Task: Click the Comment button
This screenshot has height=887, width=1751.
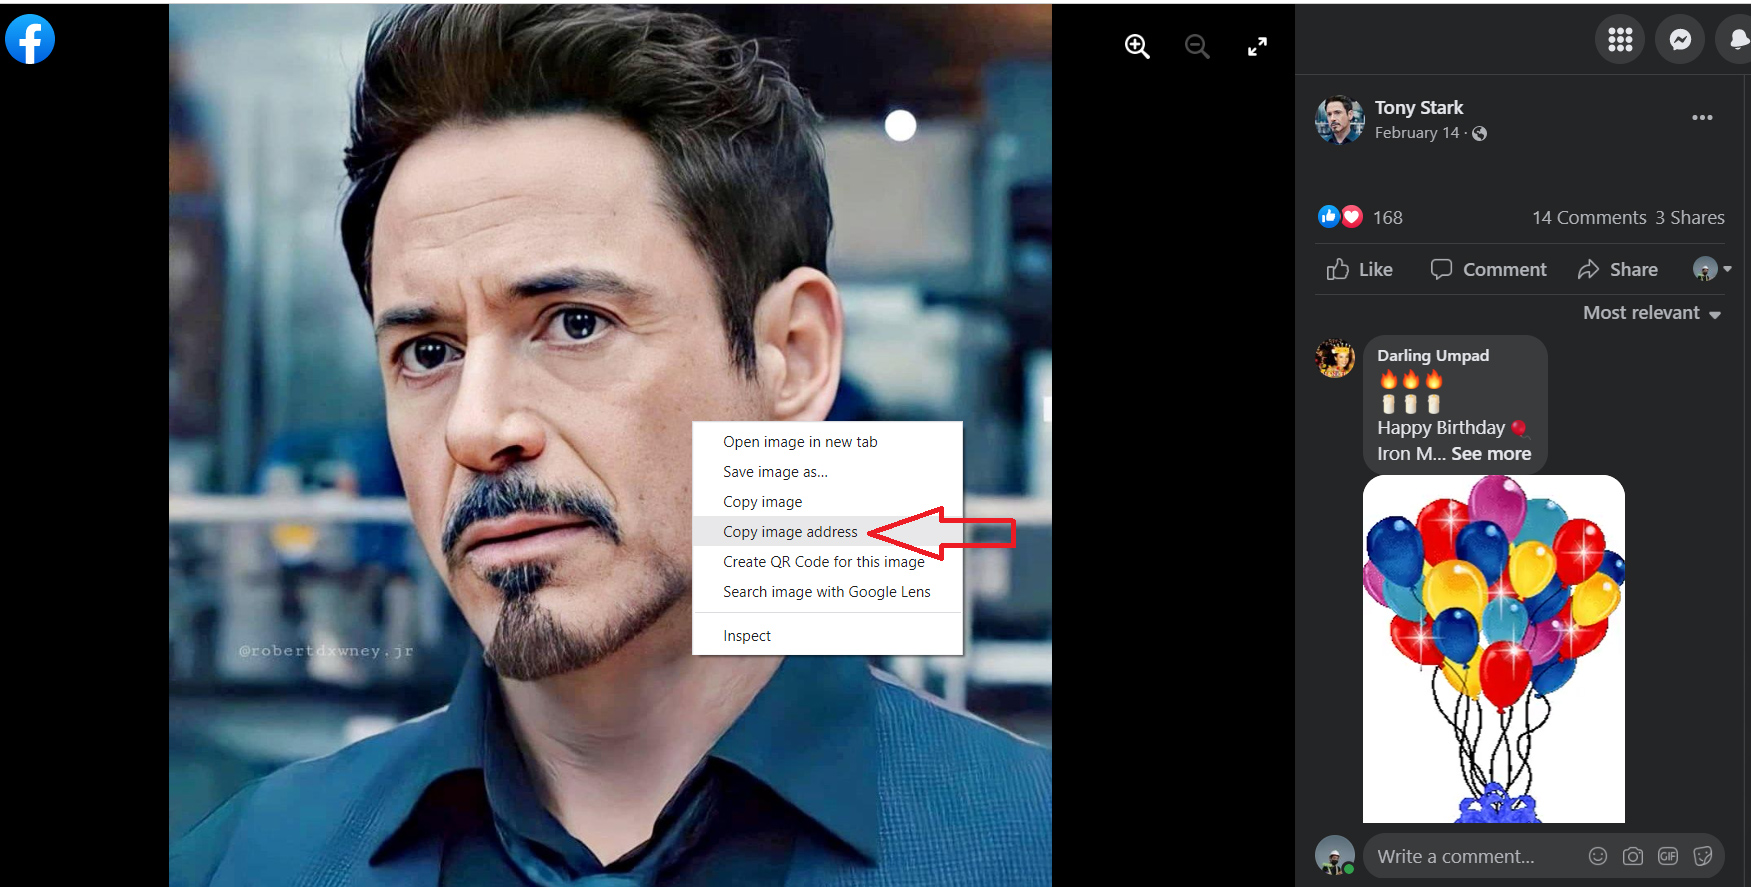Action: pyautogui.click(x=1488, y=269)
